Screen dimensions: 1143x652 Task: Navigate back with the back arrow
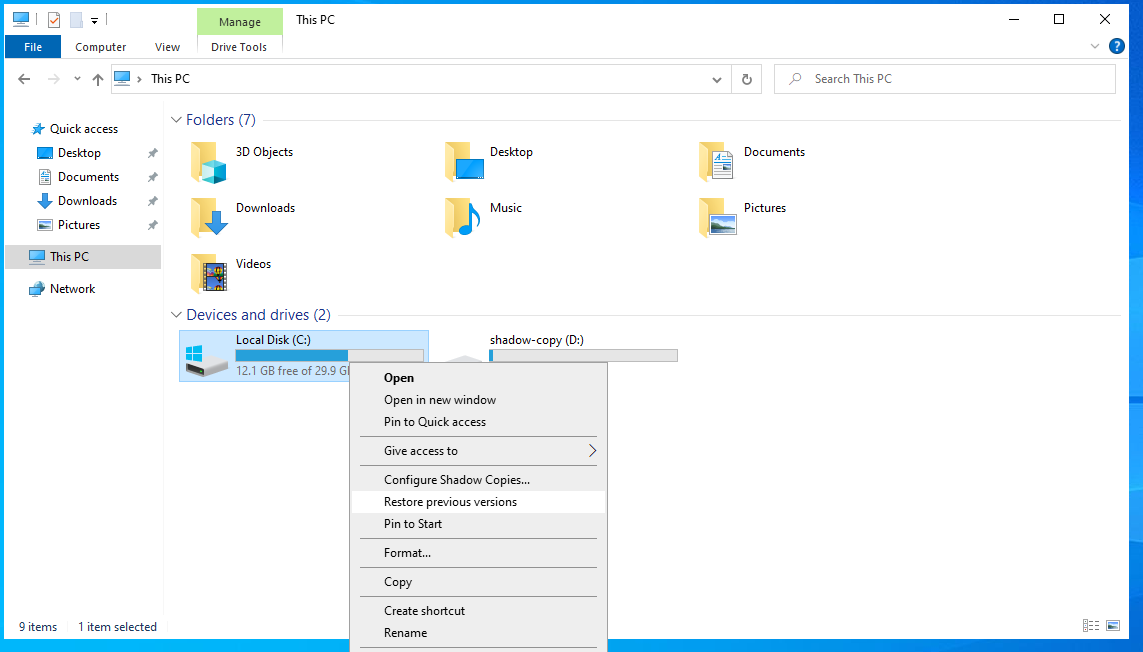[x=24, y=79]
